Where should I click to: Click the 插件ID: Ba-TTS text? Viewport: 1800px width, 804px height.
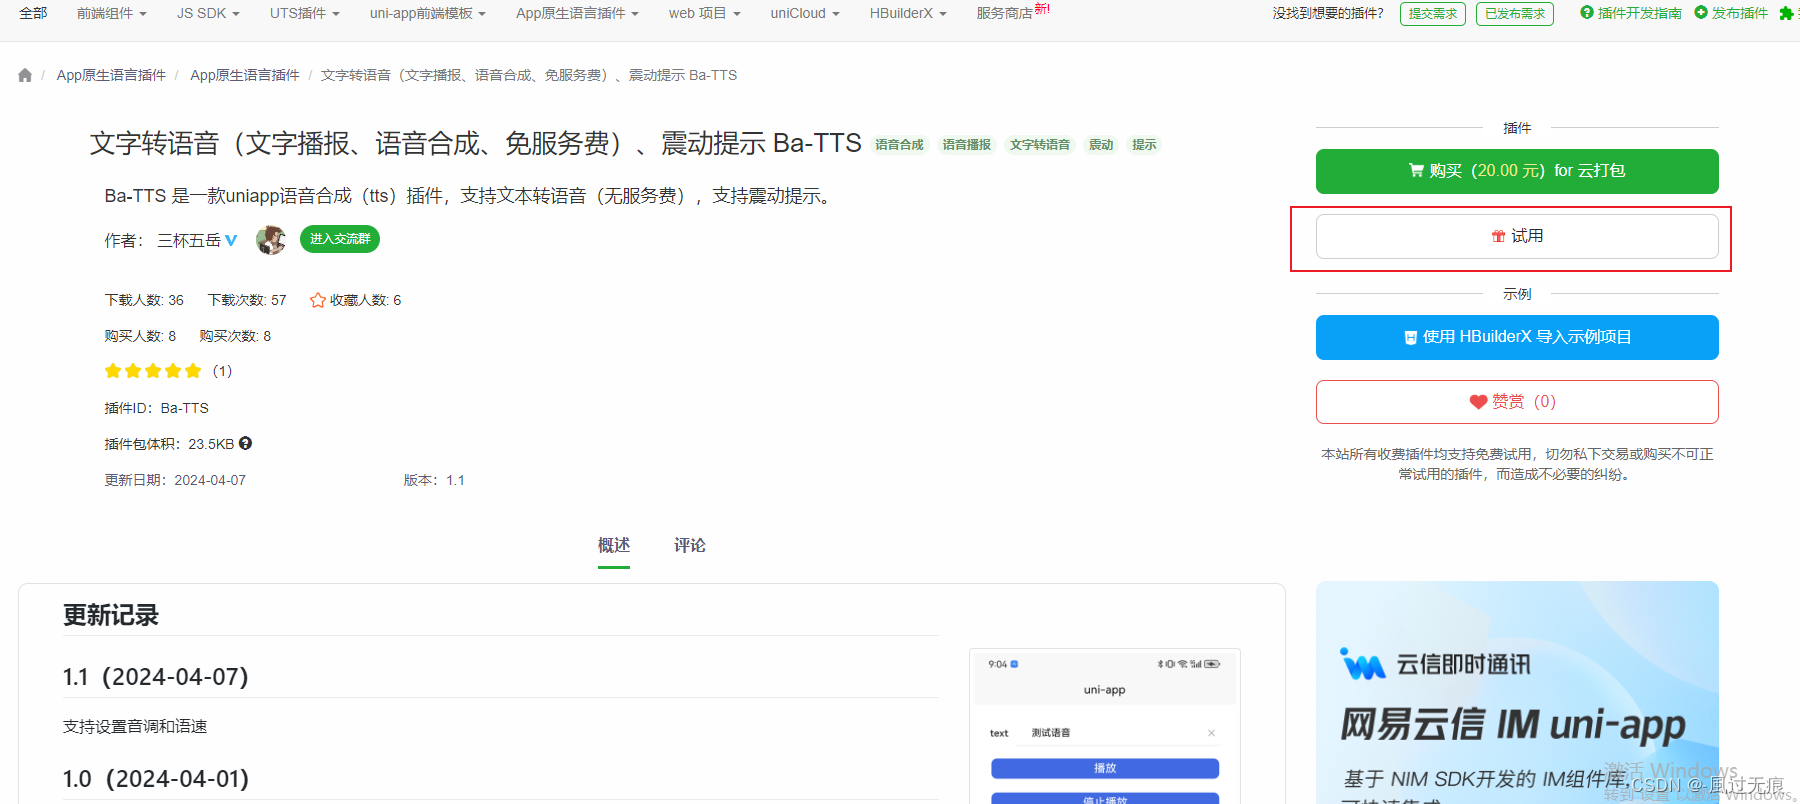(157, 408)
